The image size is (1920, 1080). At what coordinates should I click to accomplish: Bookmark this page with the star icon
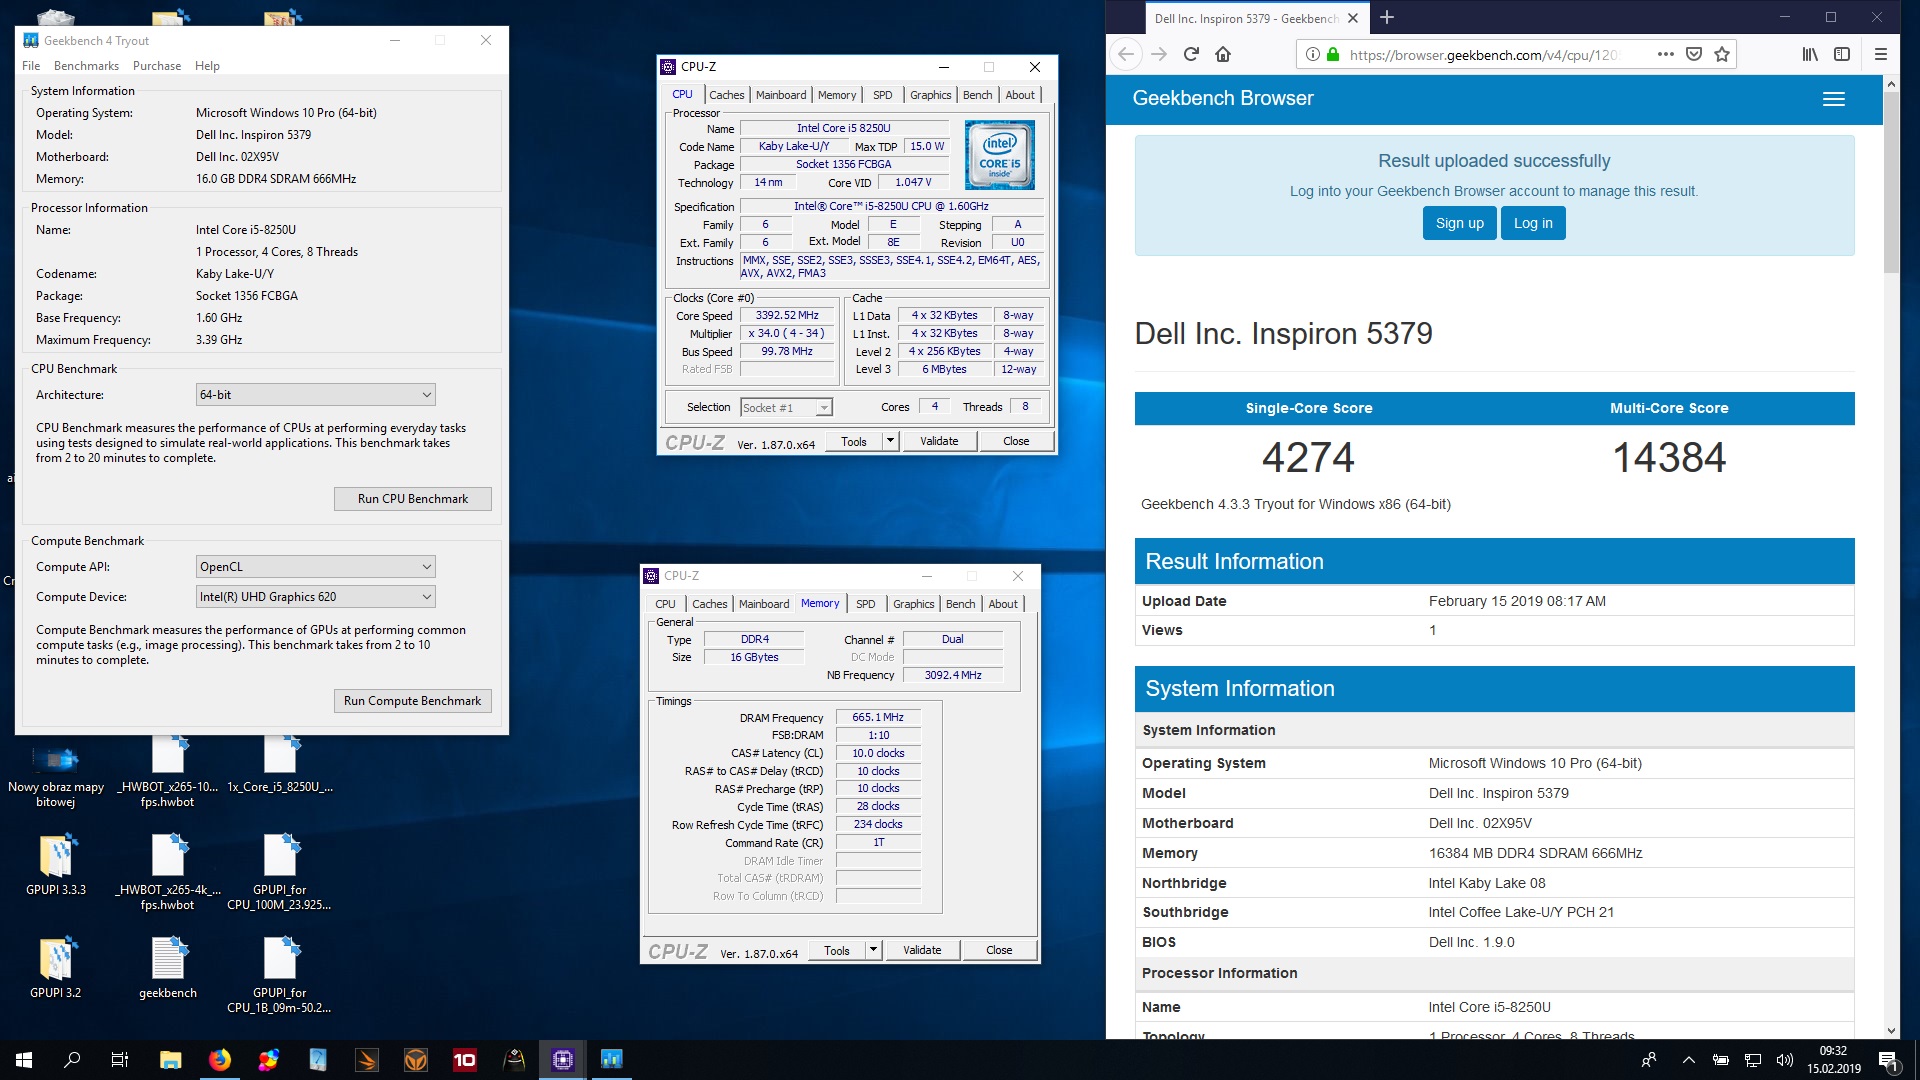pos(1722,54)
